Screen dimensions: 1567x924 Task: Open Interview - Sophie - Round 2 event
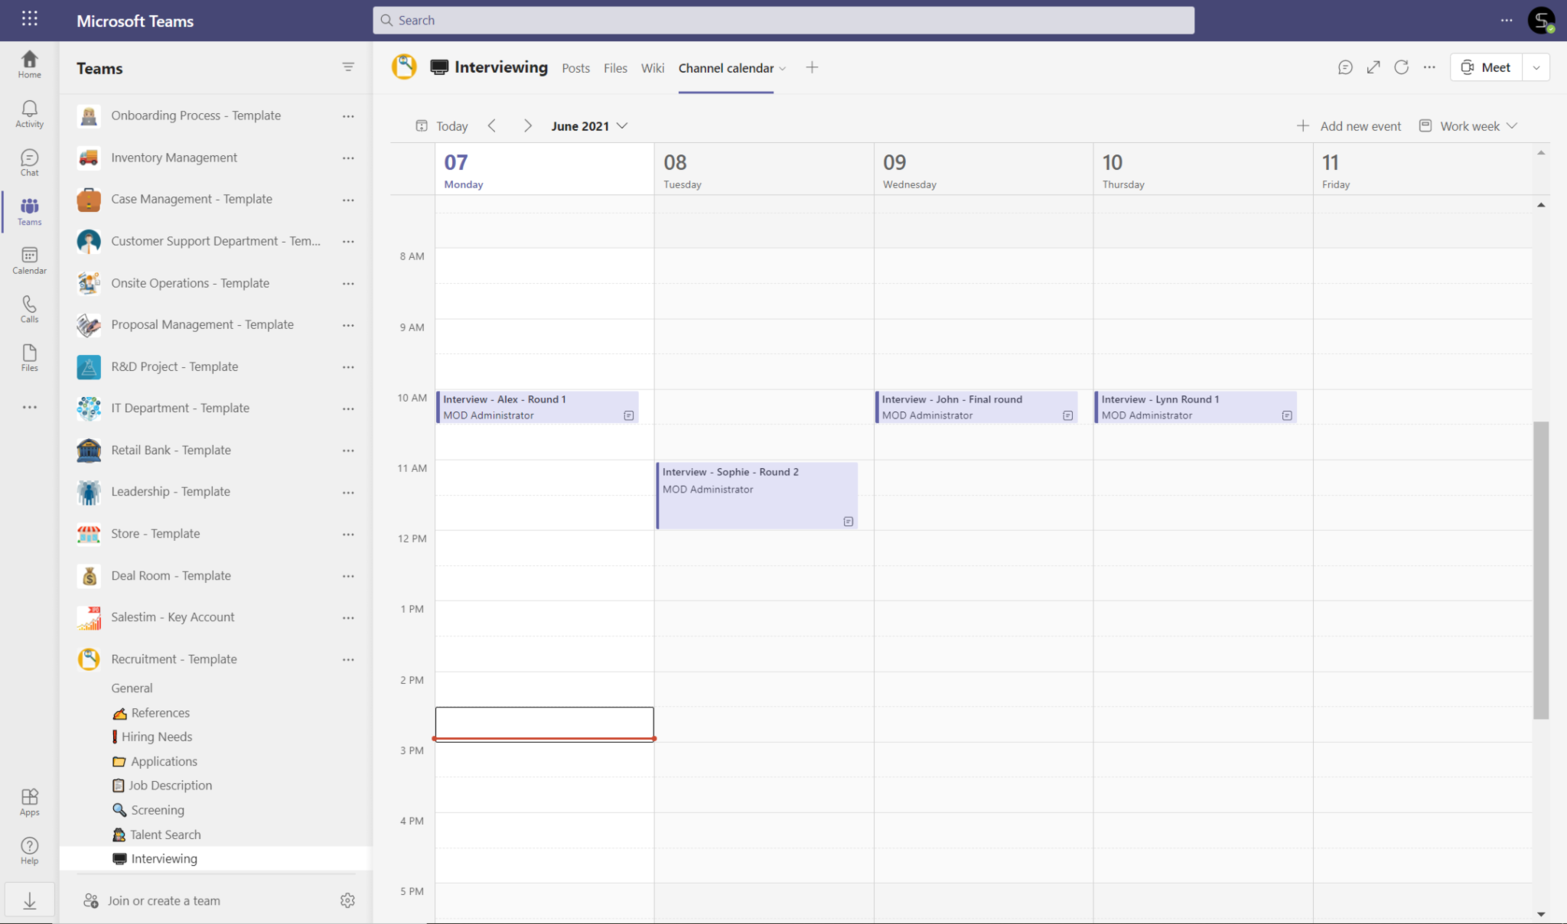click(x=757, y=495)
